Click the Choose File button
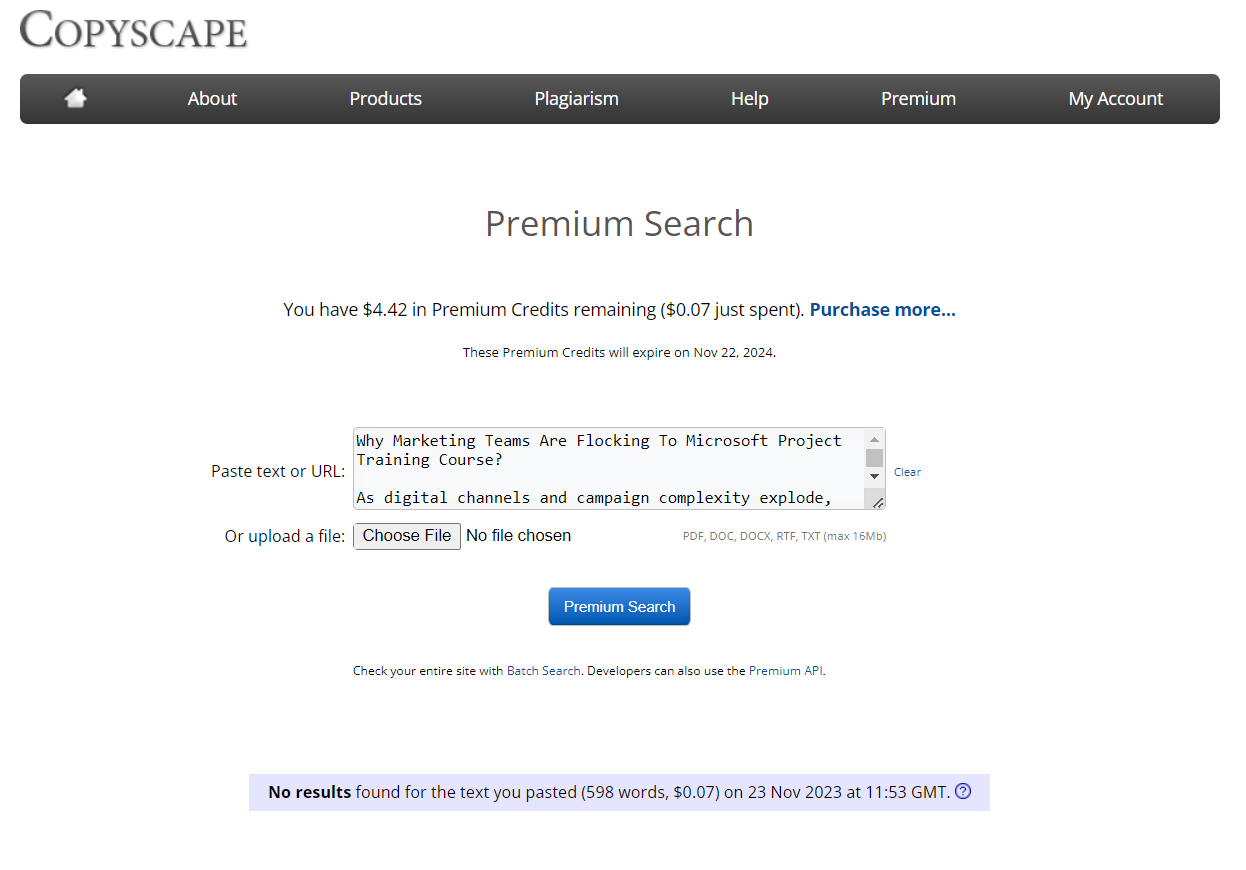The image size is (1246, 870). coord(407,536)
